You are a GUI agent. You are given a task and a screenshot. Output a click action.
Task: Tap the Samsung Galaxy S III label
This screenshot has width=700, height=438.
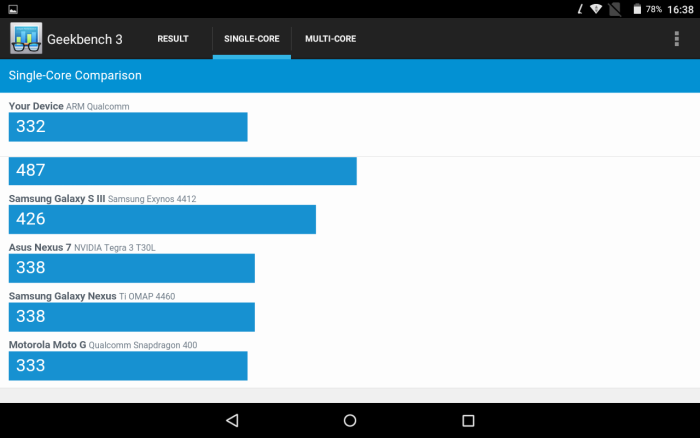102,199
